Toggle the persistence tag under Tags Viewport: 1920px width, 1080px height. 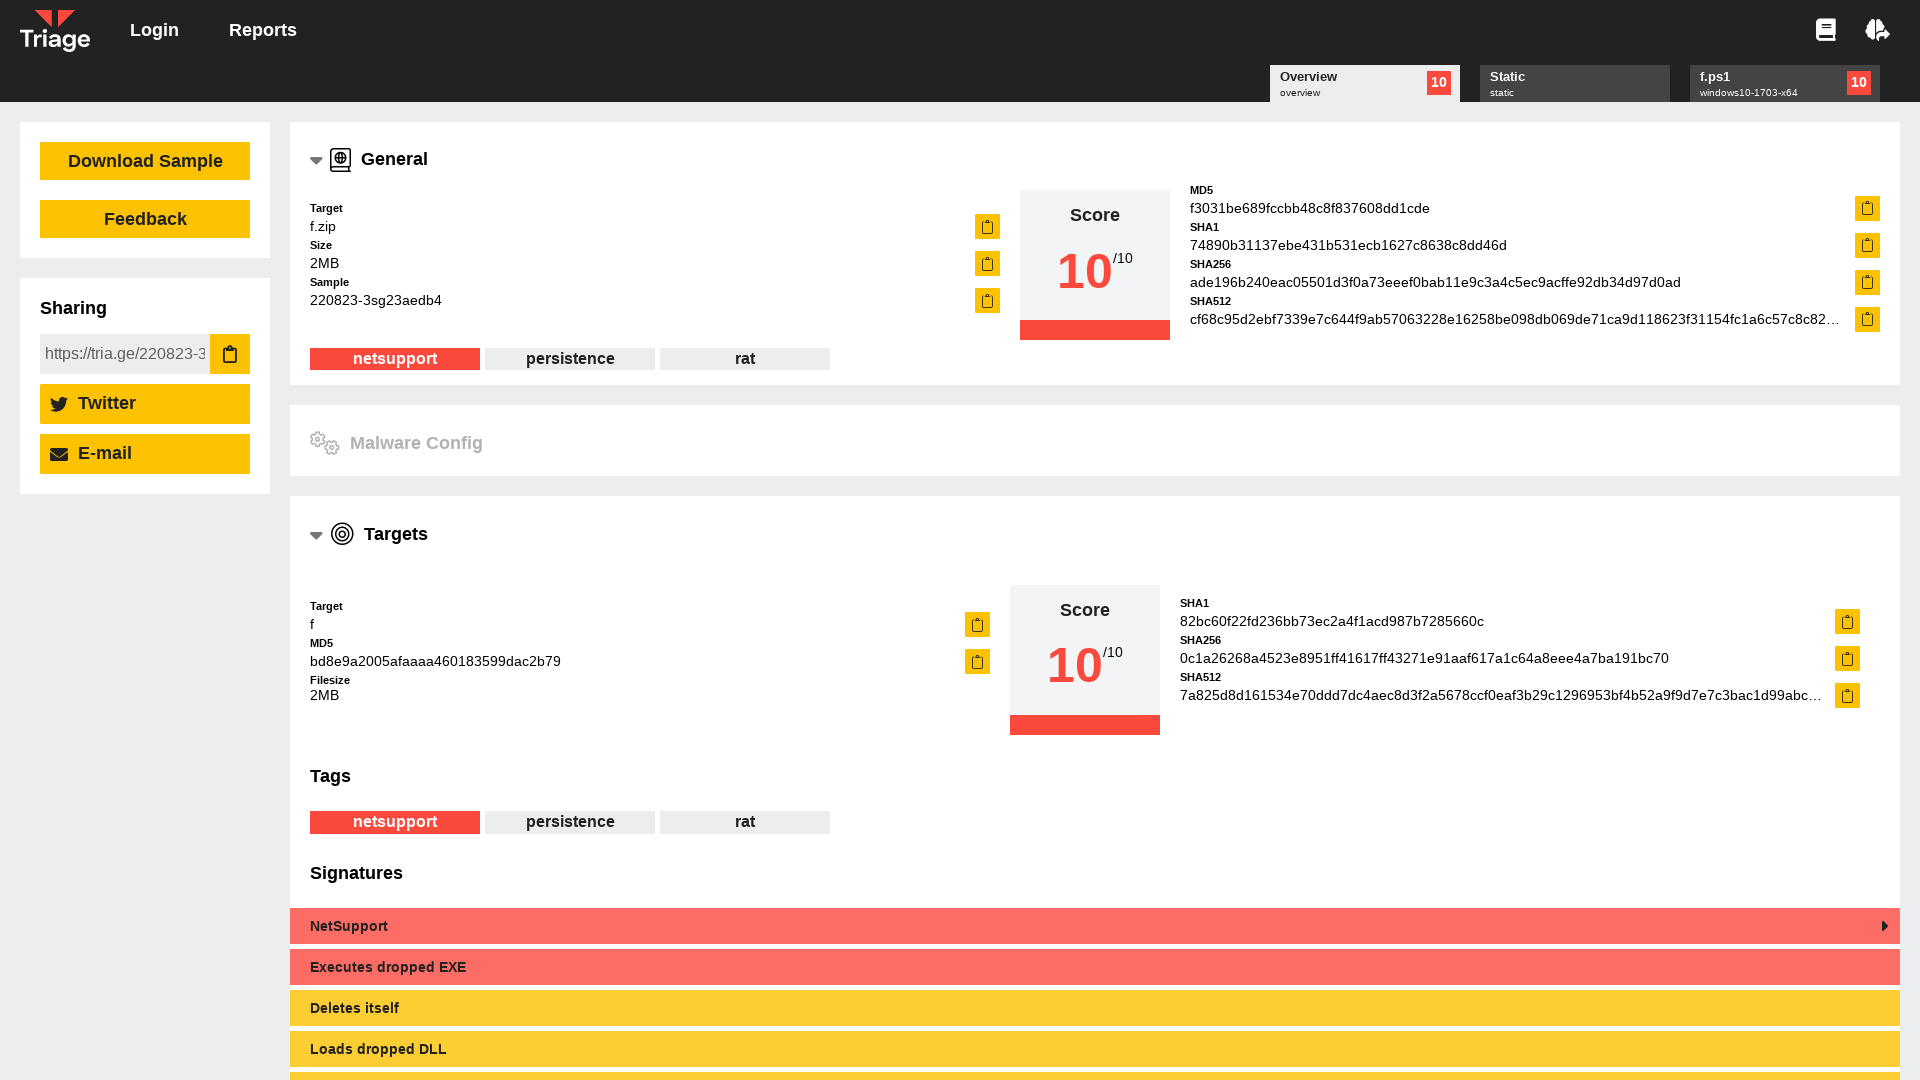(569, 821)
